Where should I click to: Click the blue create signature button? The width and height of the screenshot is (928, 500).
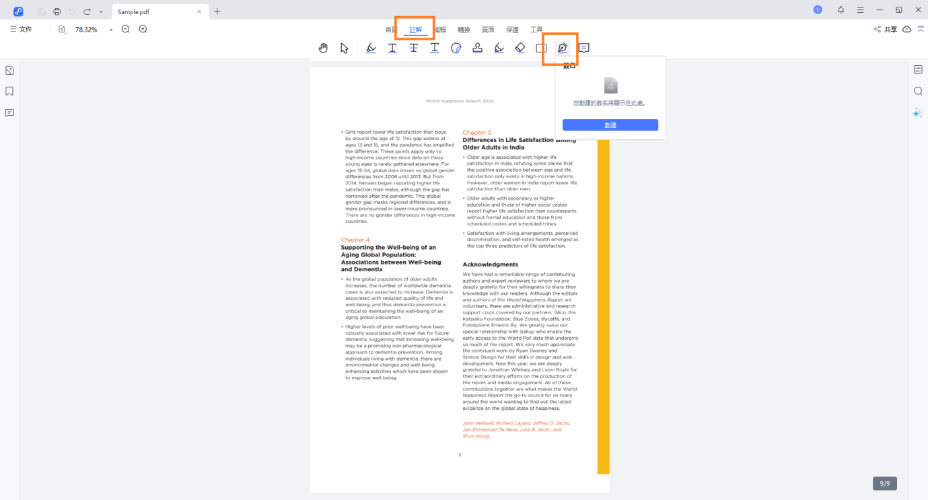point(609,125)
